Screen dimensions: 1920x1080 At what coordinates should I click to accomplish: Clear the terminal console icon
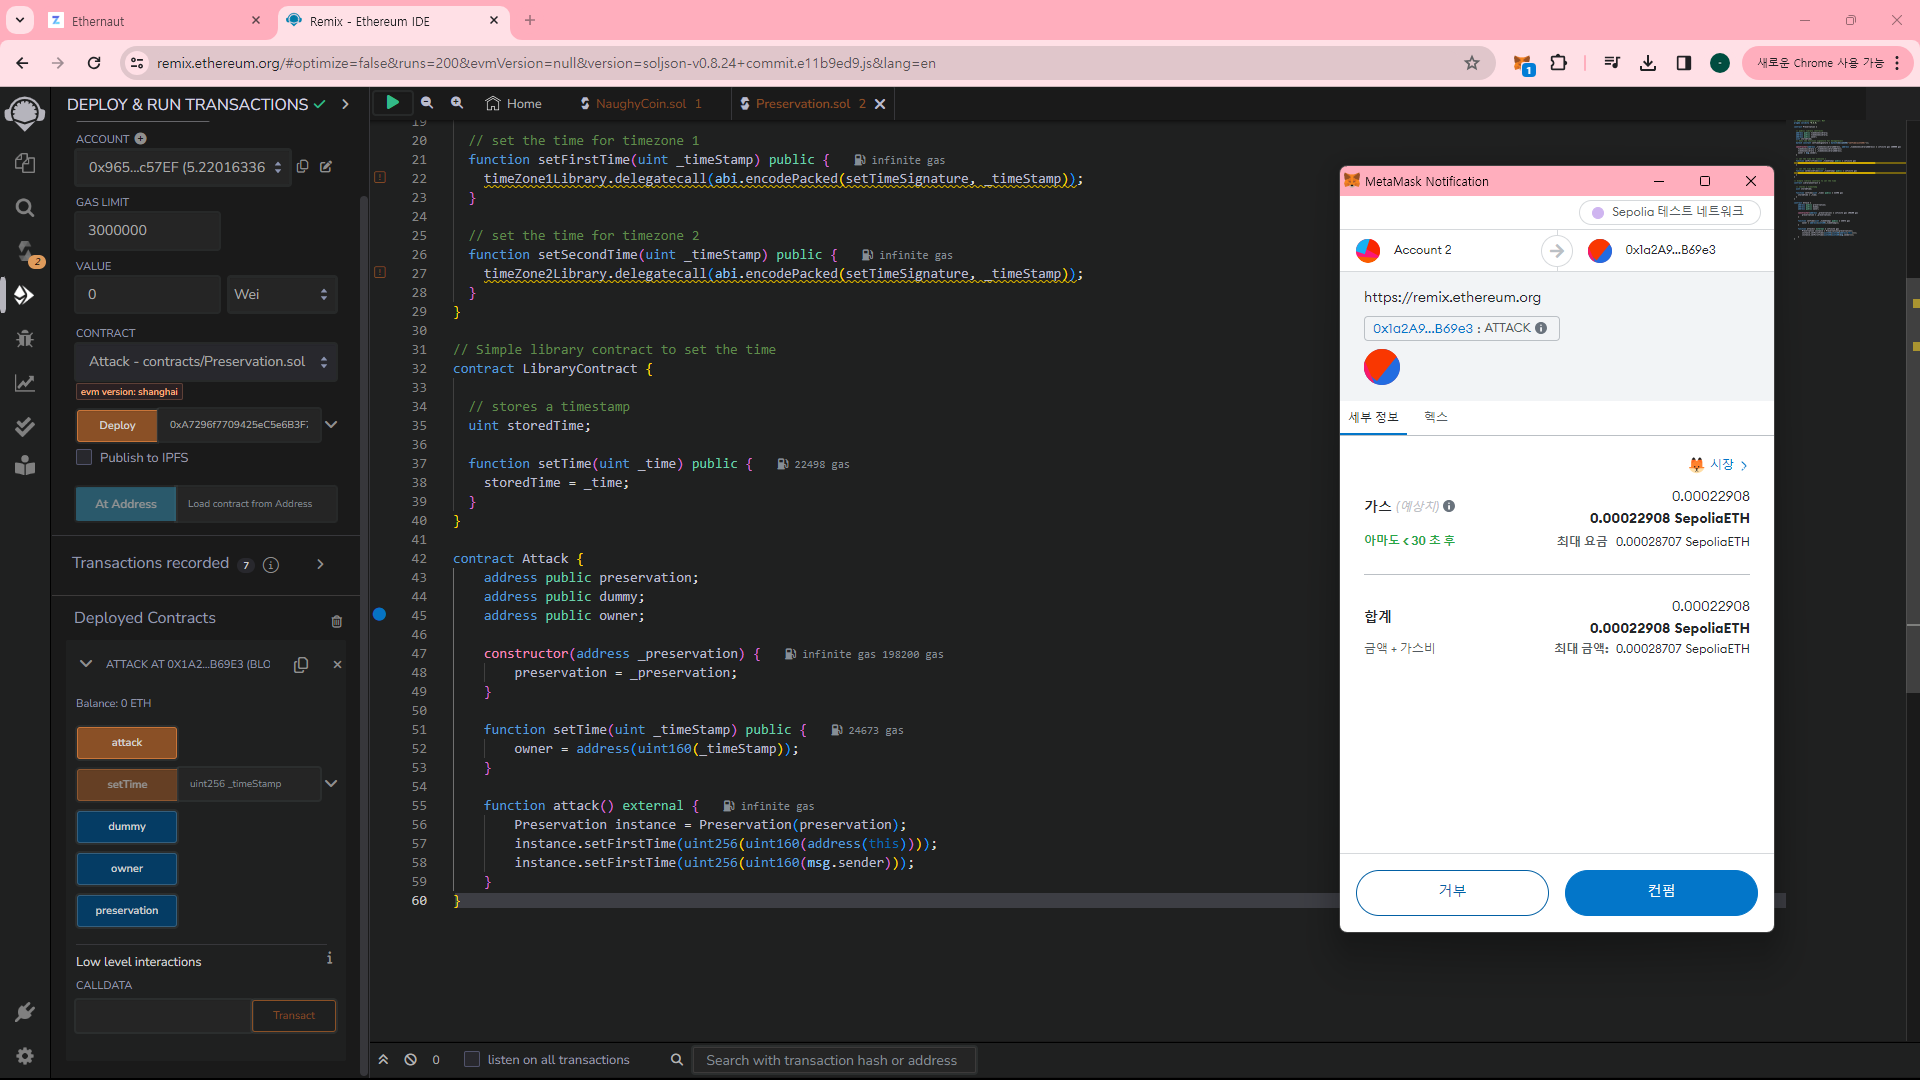[410, 1060]
